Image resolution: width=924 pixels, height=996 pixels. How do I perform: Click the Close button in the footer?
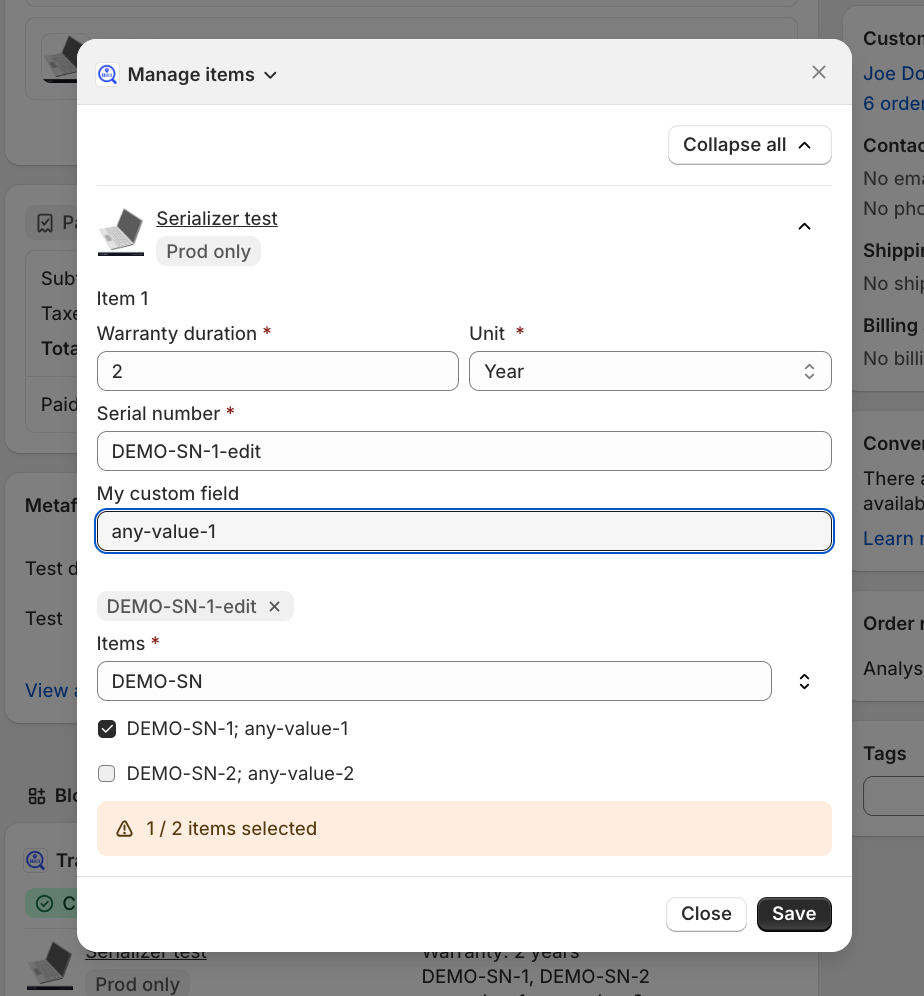coord(706,914)
